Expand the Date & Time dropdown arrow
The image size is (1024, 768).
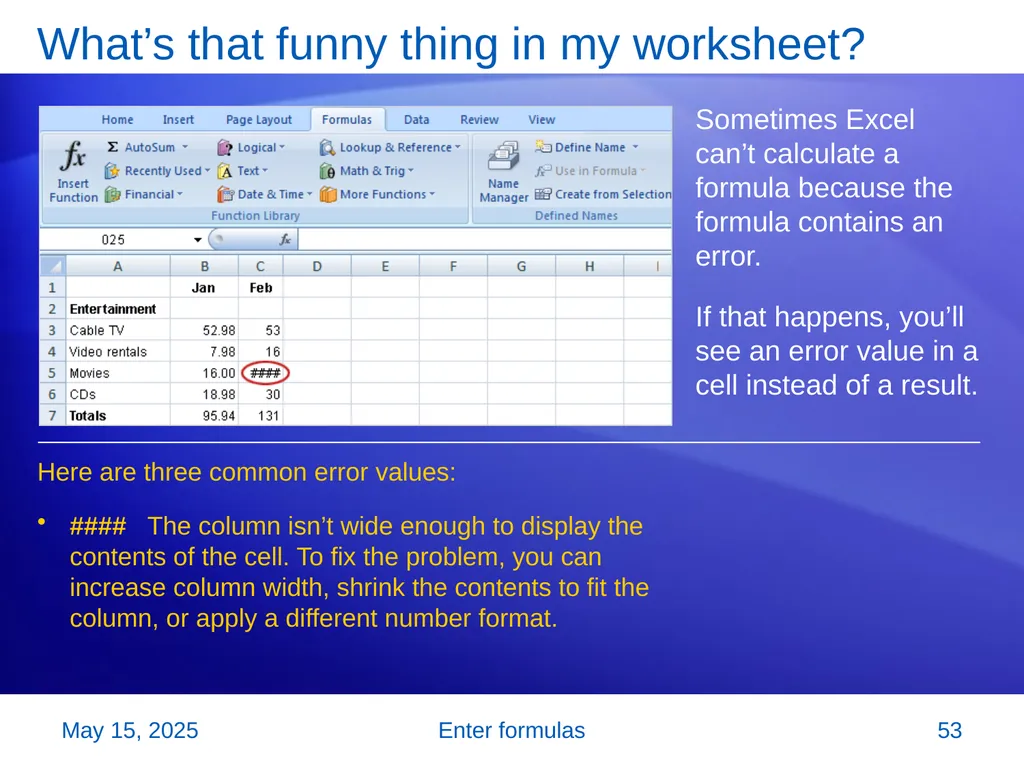(x=310, y=194)
